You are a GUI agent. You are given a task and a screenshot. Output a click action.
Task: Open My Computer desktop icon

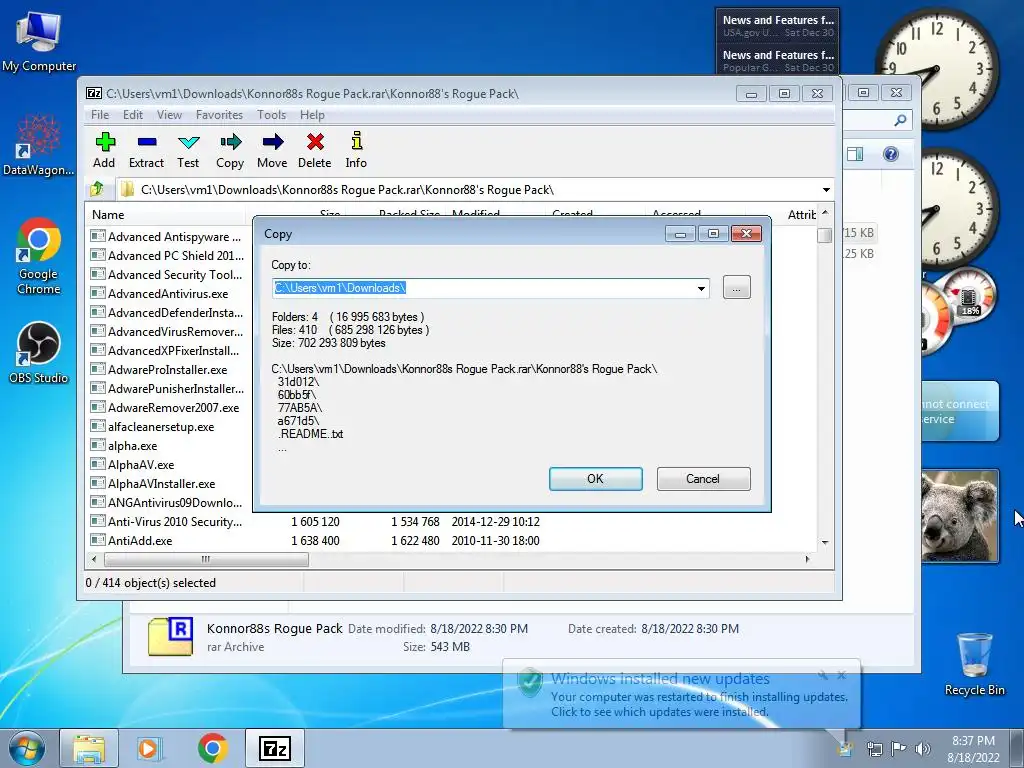39,41
